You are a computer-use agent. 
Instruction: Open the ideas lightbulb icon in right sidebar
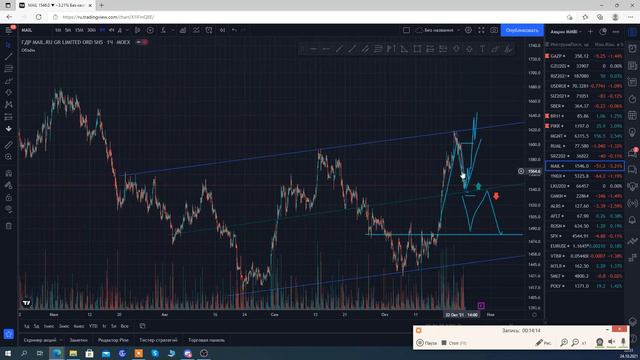click(632, 132)
